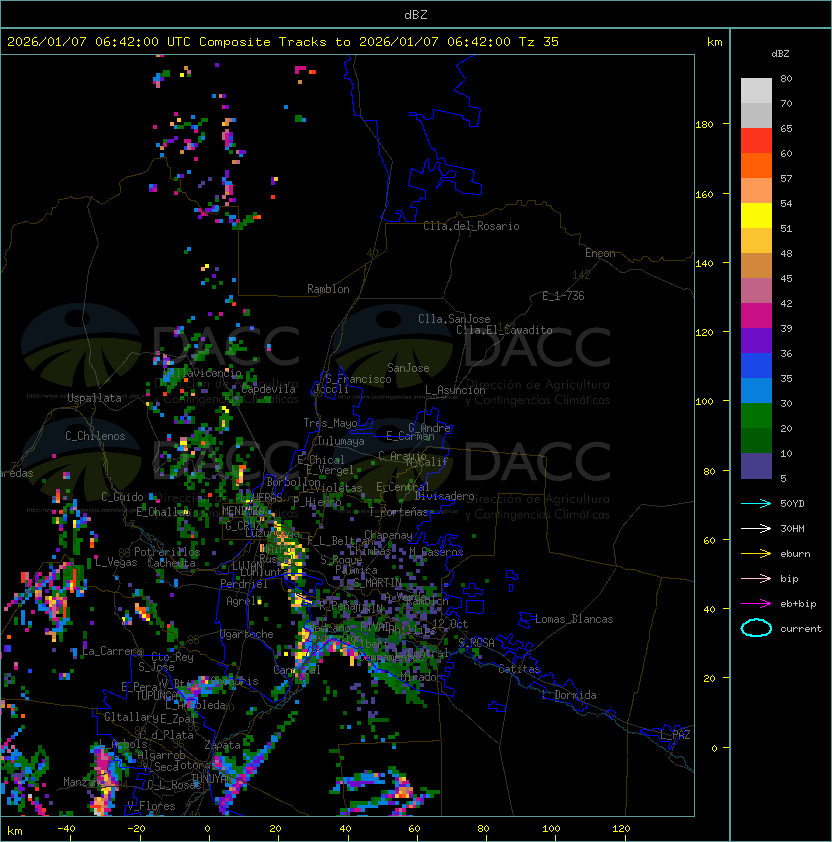
Task: Click the 'La_Carrera' map label
Action: (x=112, y=651)
